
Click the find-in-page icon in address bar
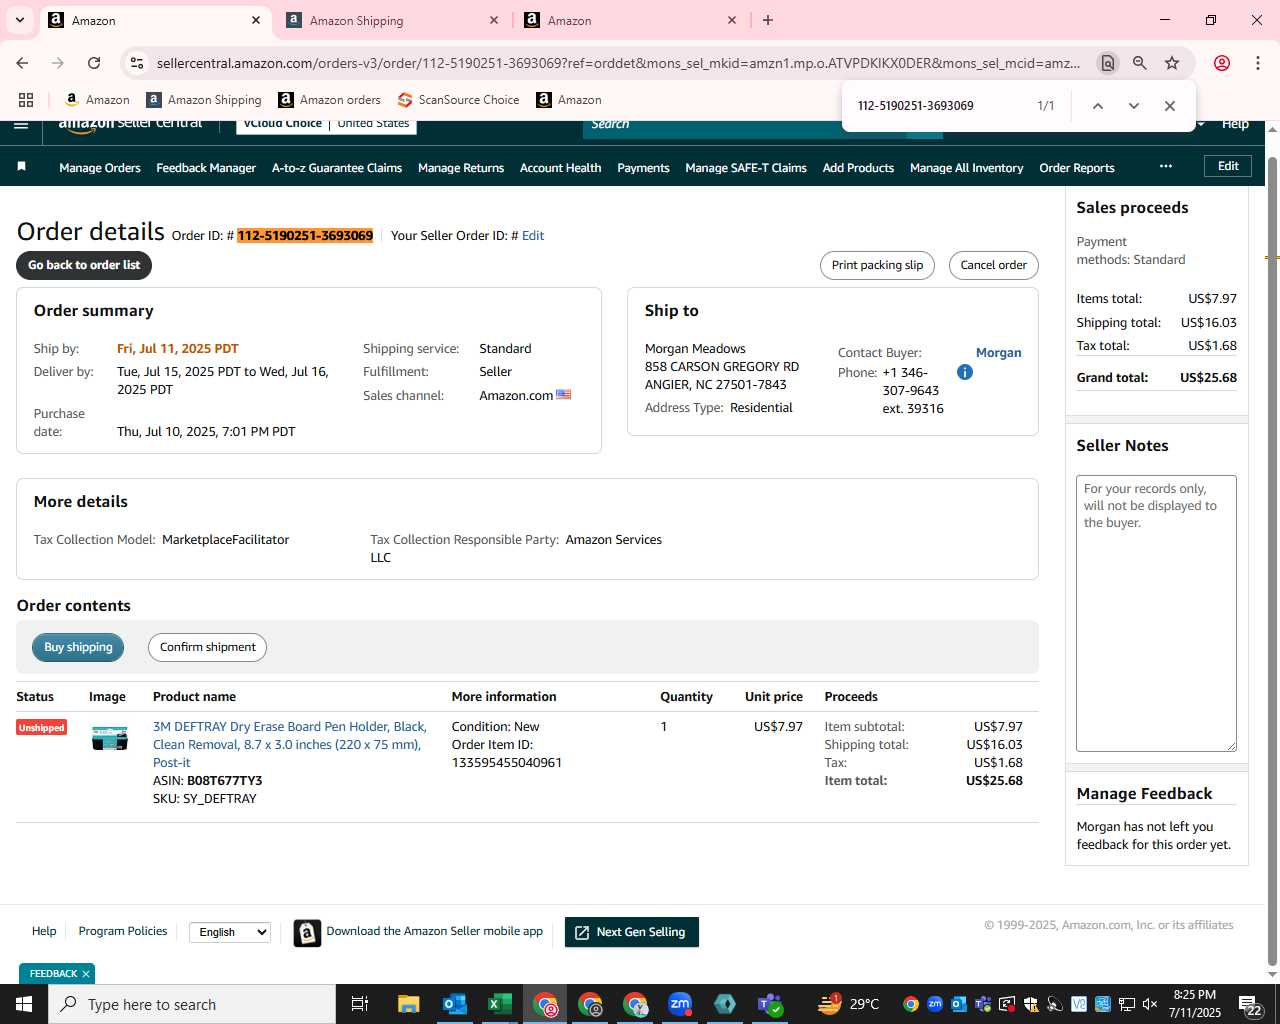pyautogui.click(x=1107, y=63)
